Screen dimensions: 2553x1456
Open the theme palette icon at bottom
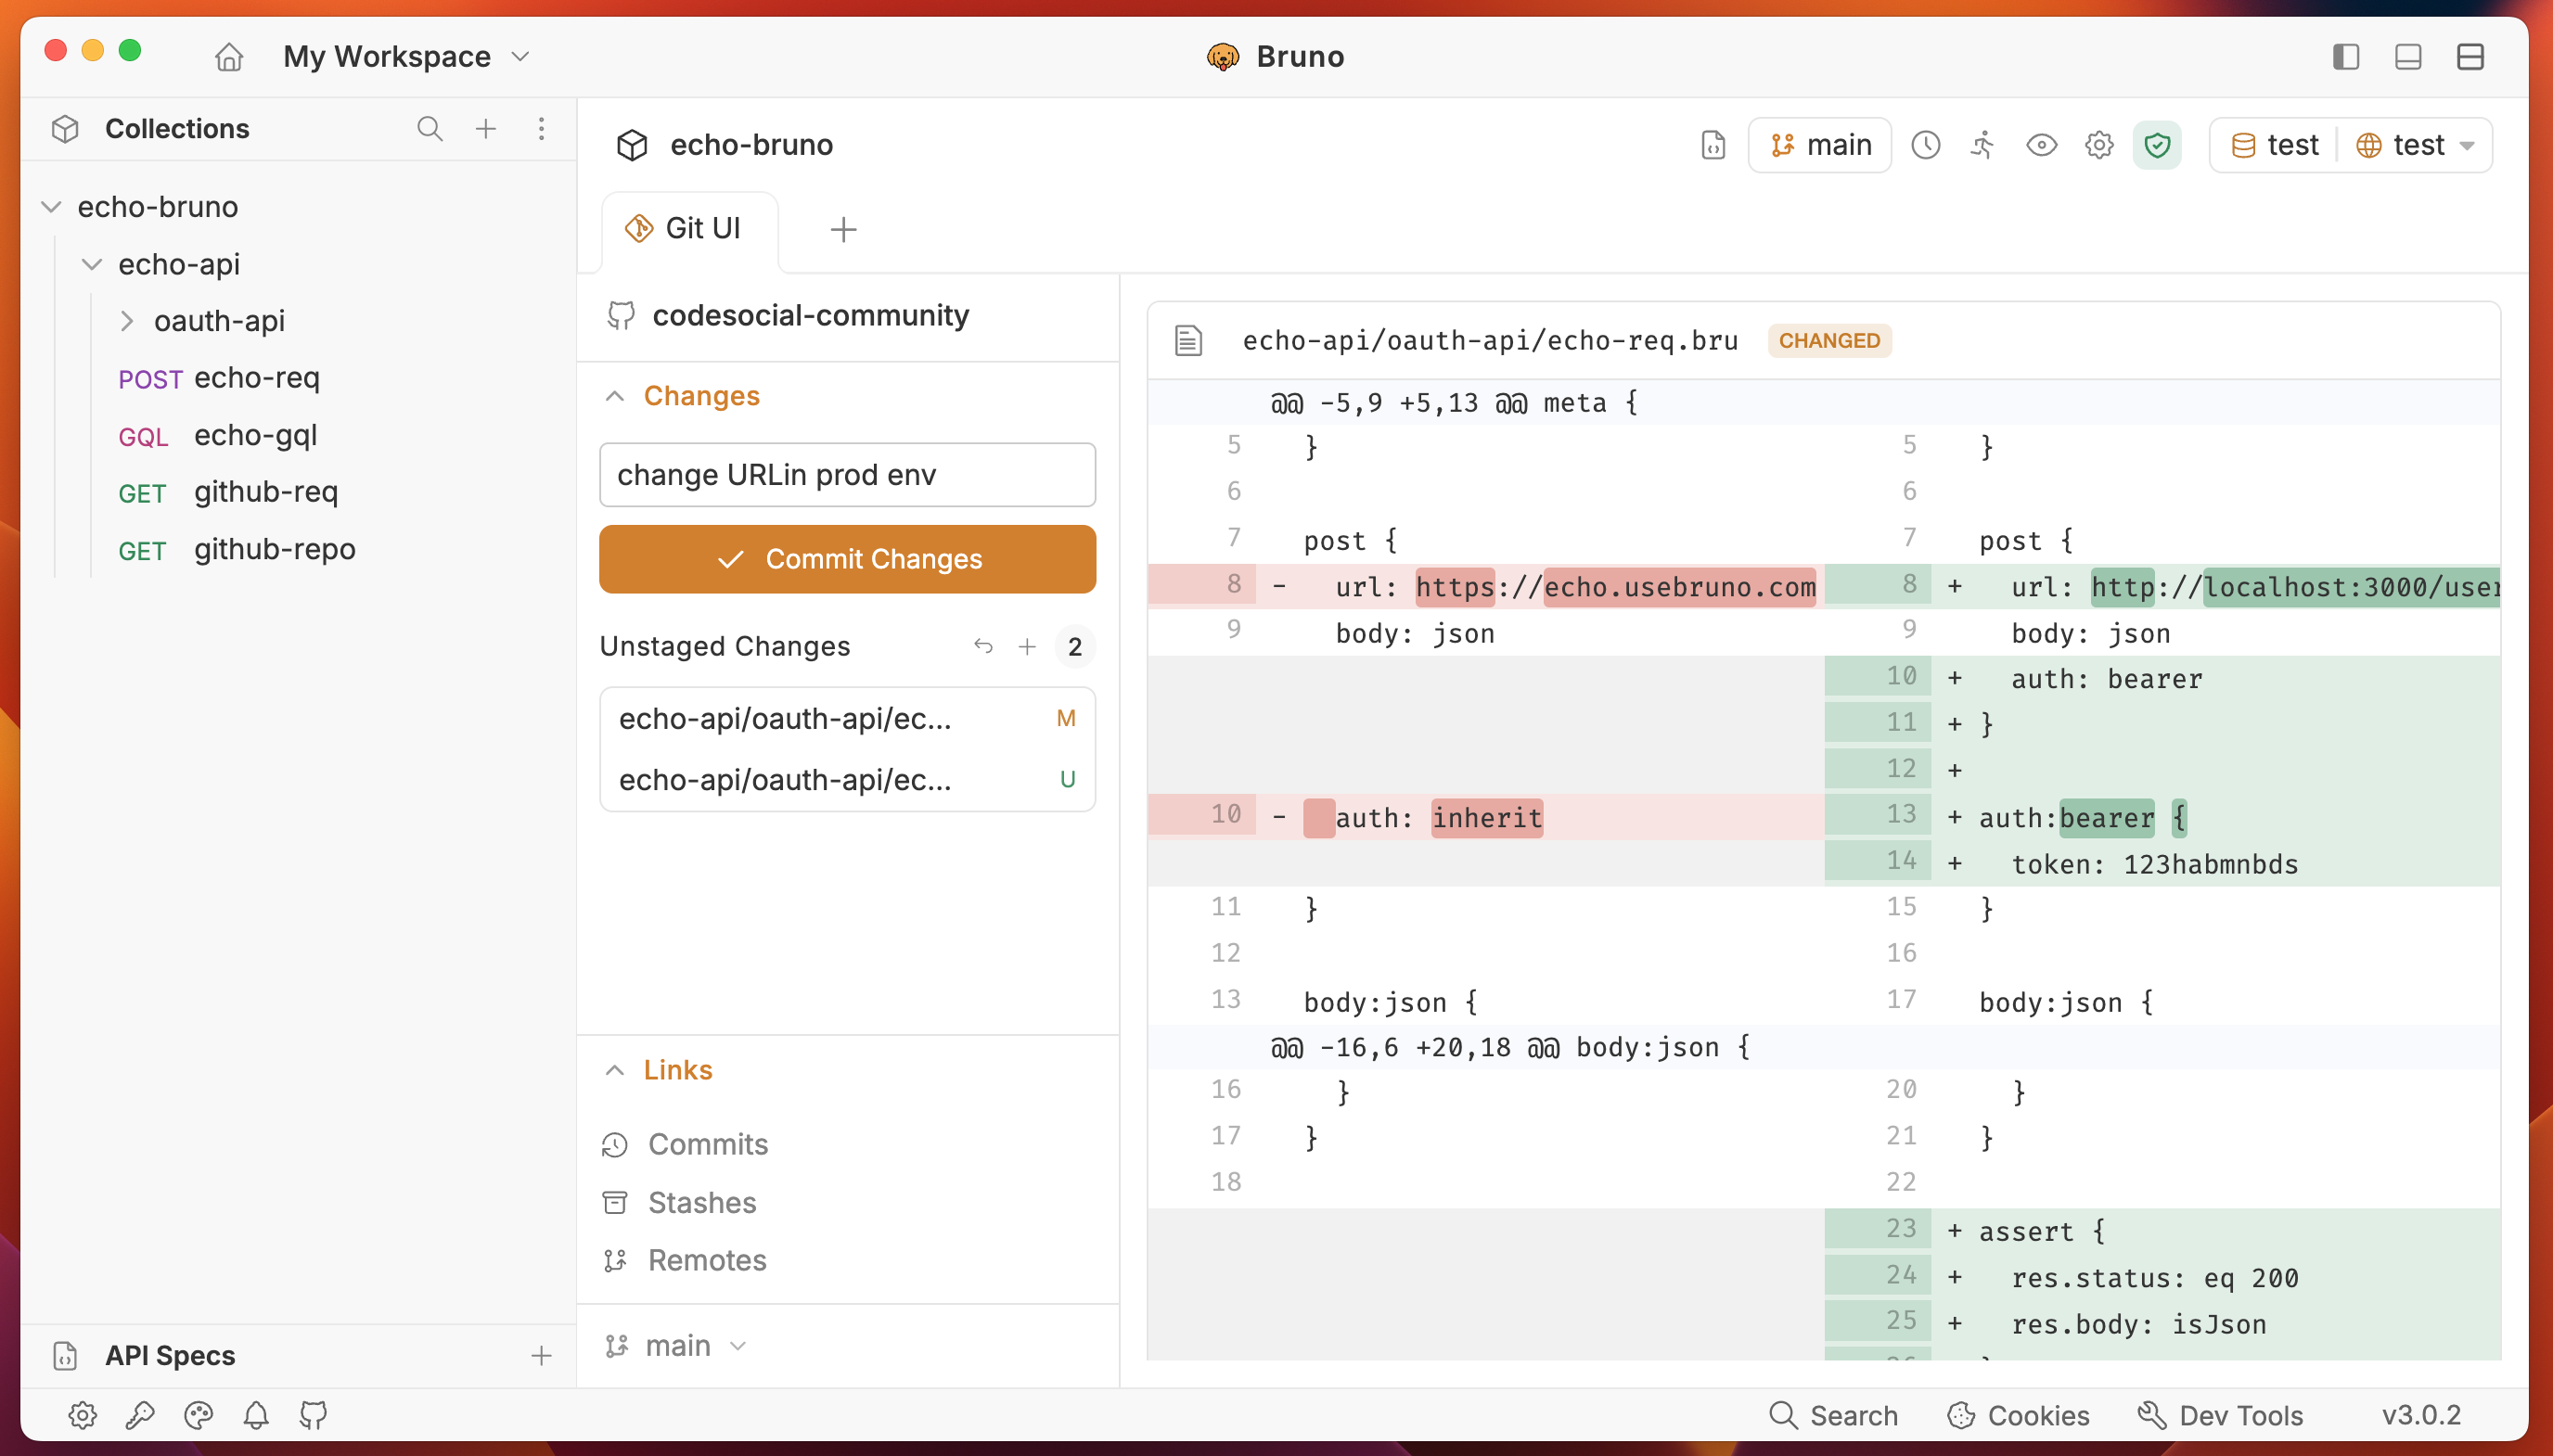click(x=198, y=1415)
